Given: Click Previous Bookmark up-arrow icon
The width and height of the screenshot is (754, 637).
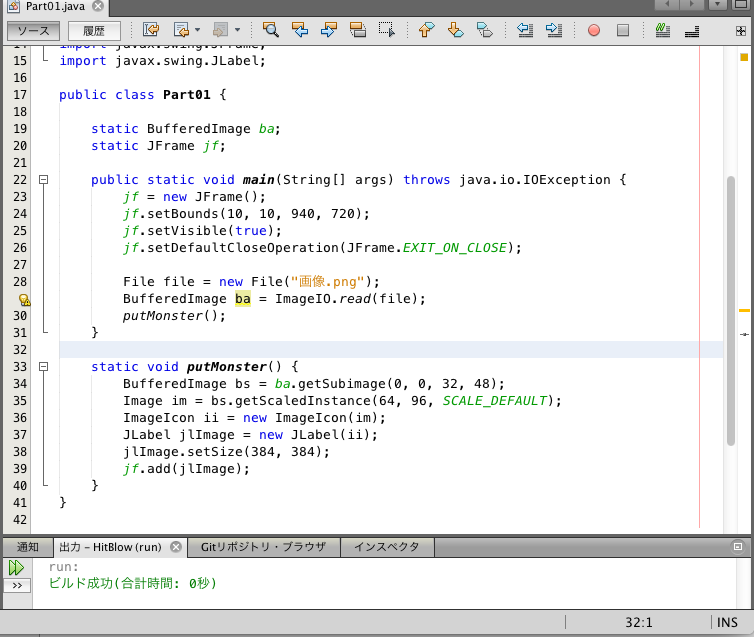Looking at the screenshot, I should (427, 30).
